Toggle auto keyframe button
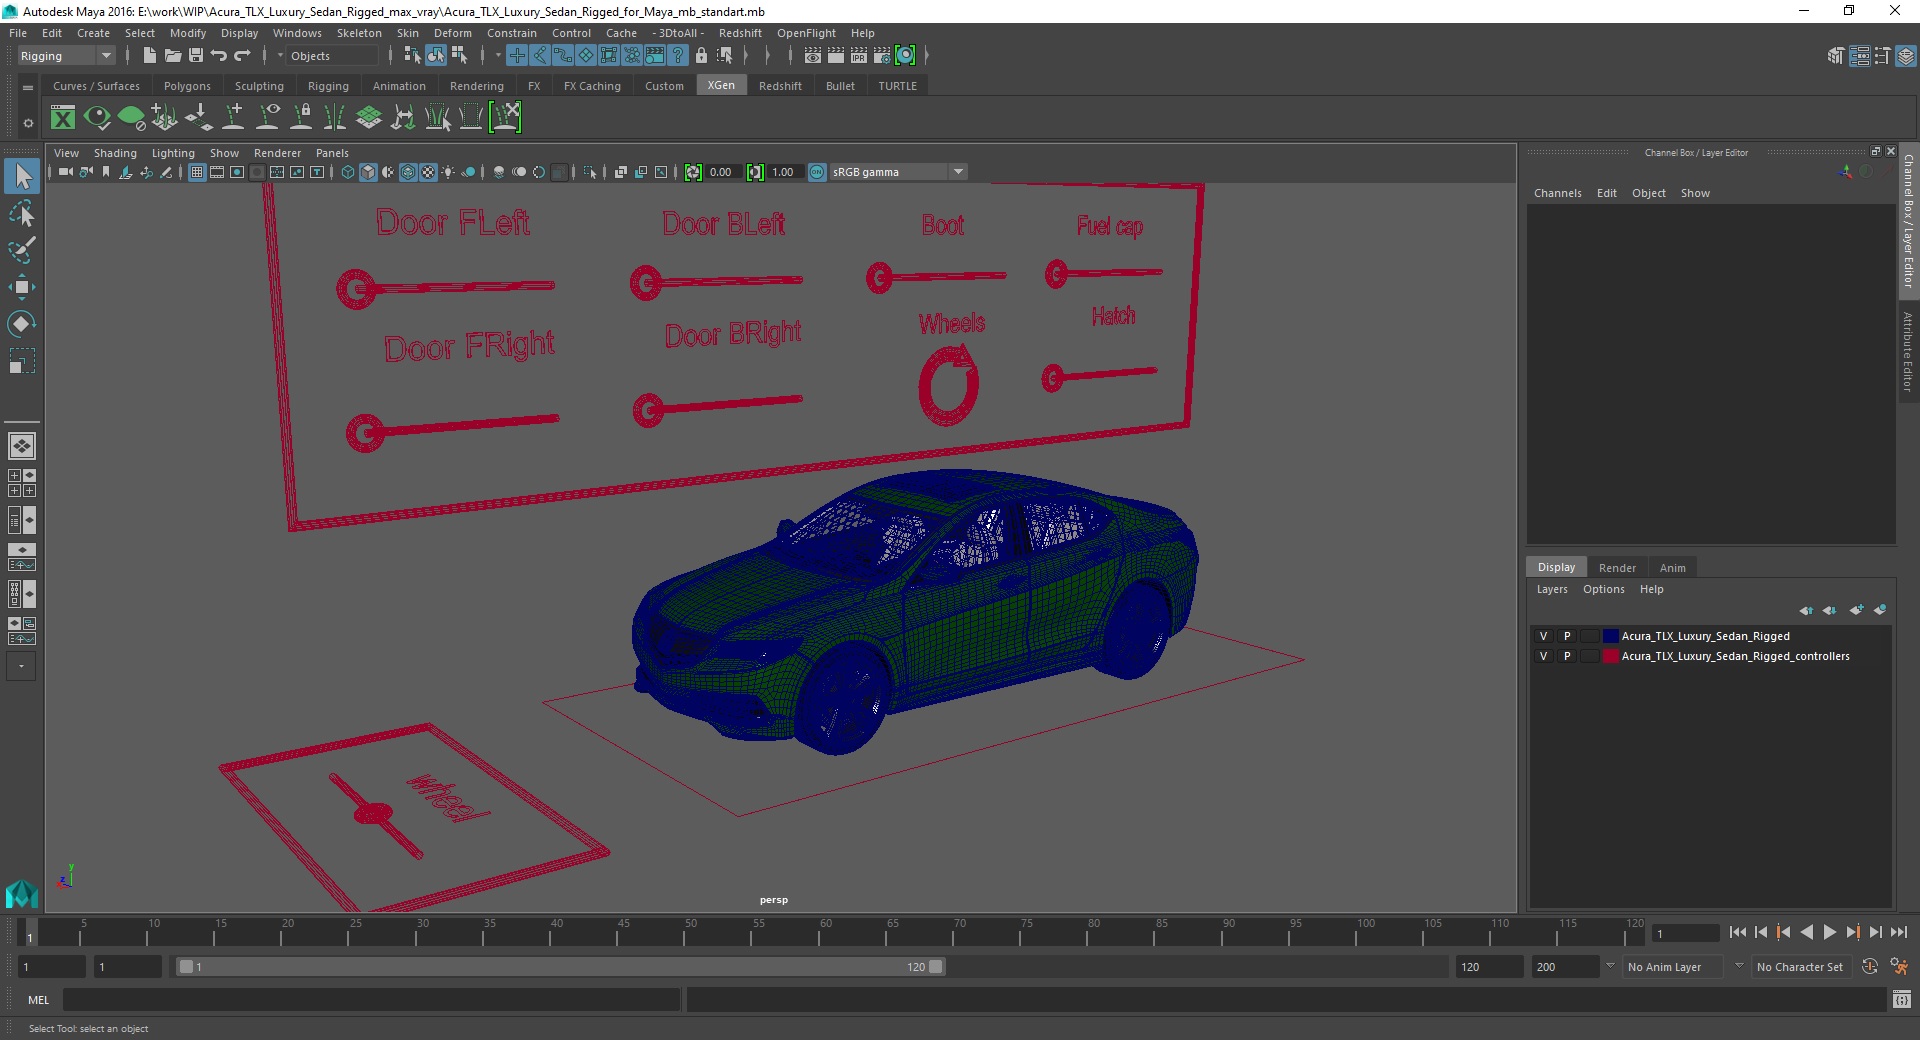The height and width of the screenshot is (1040, 1920). 1870,967
